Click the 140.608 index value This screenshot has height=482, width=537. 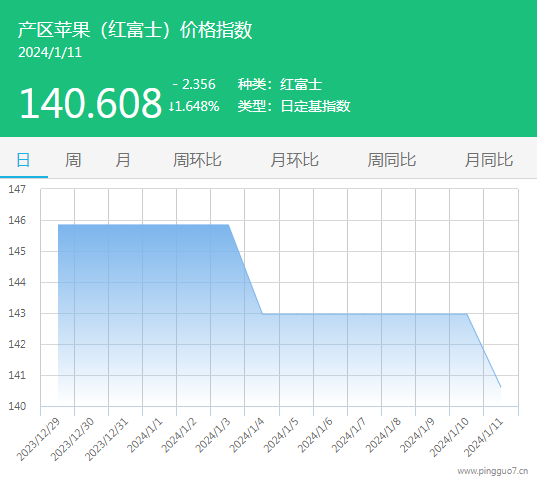tap(90, 103)
